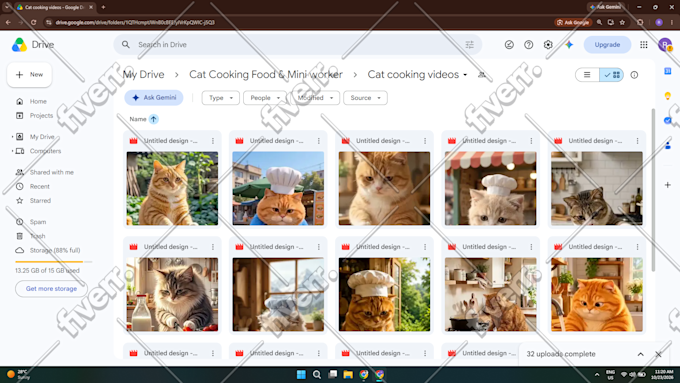Open the Calendar side panel icon

coord(668,71)
